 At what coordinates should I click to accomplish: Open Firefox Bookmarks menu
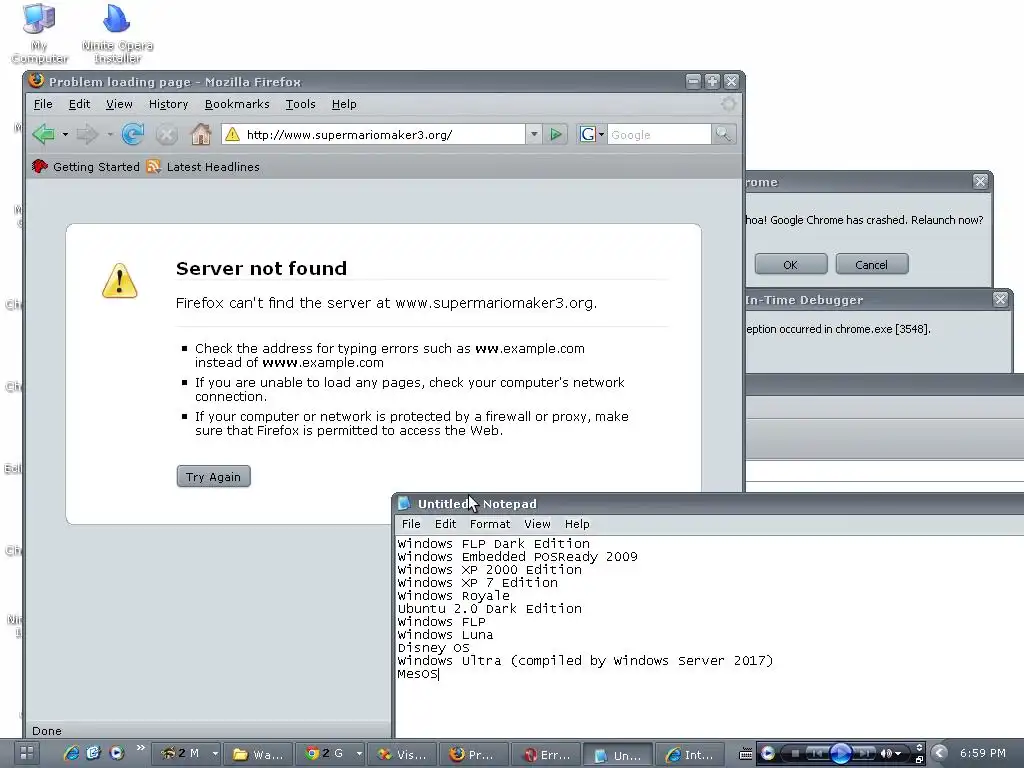(237, 104)
